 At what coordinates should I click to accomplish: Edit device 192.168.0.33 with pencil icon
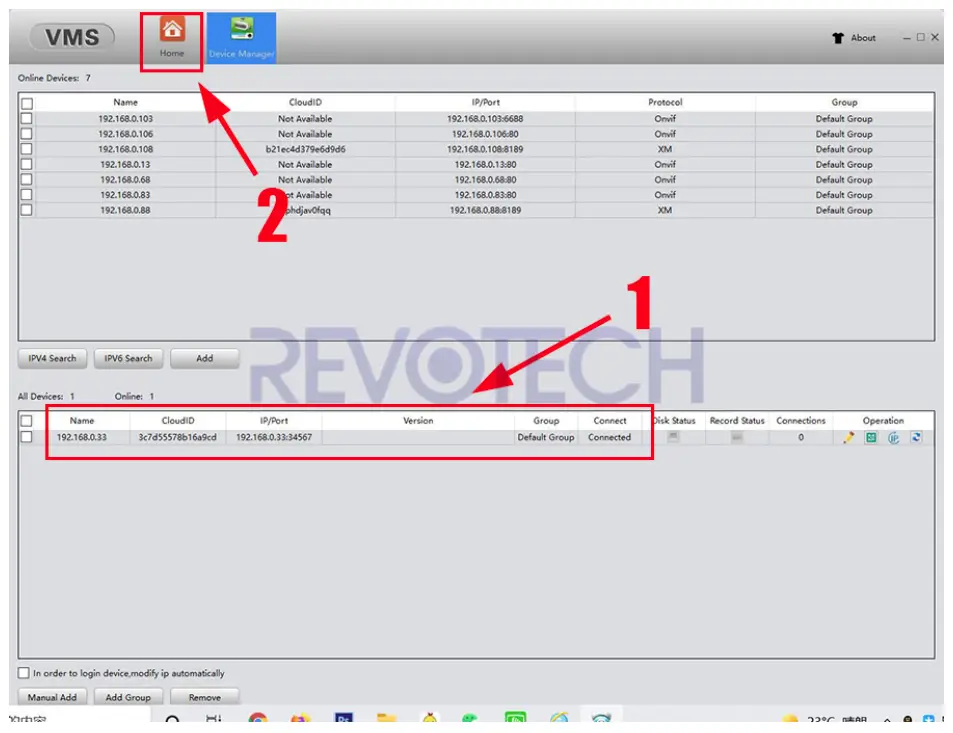click(848, 438)
